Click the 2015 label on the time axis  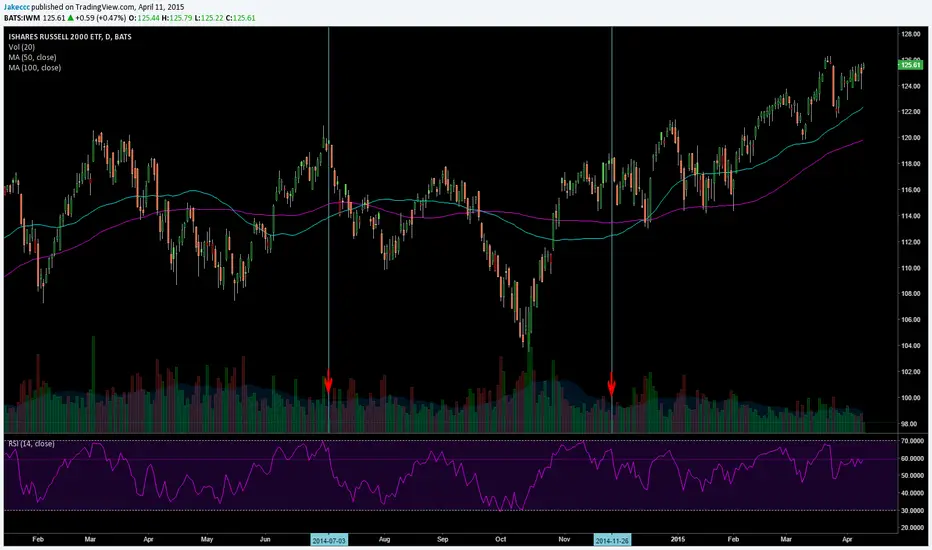(678, 539)
